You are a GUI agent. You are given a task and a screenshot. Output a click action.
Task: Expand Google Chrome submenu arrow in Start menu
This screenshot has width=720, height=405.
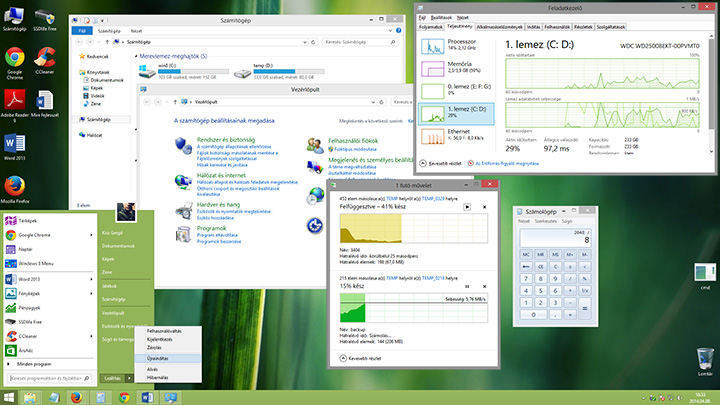click(x=93, y=234)
